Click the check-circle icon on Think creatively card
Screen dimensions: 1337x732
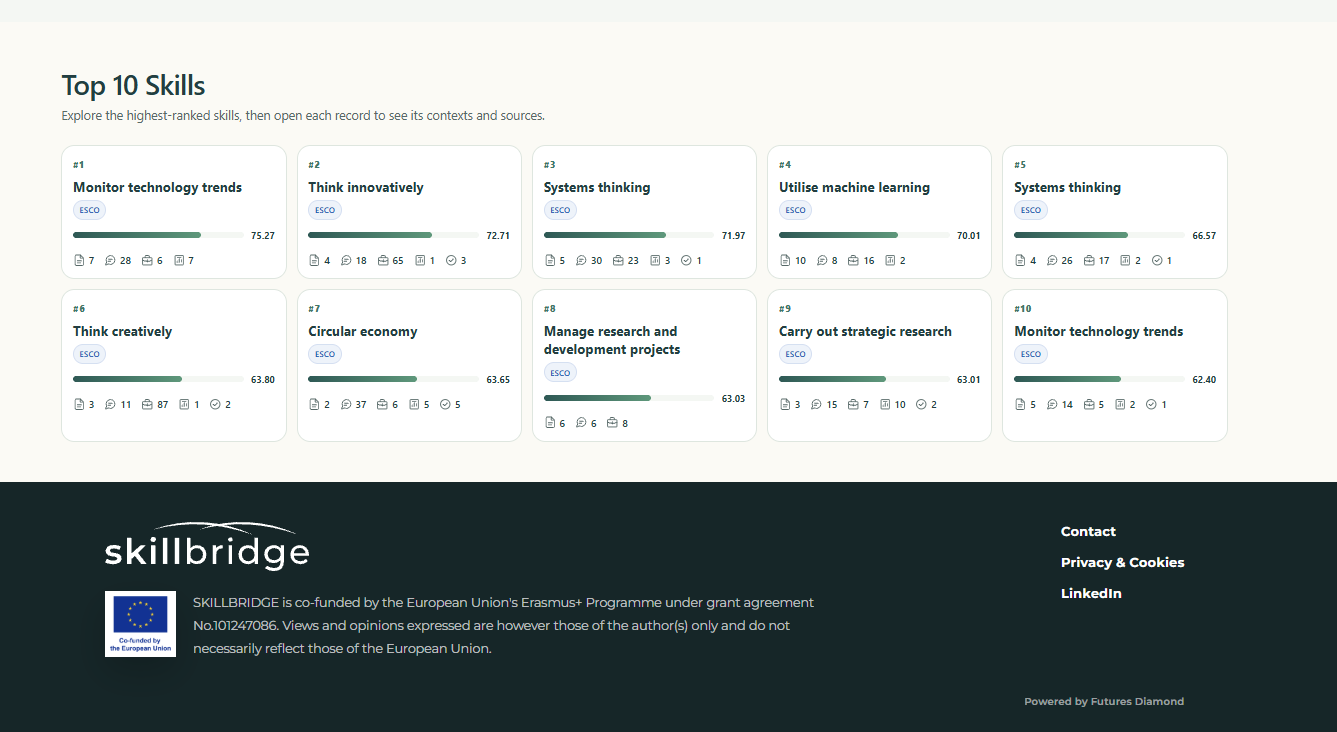click(215, 404)
